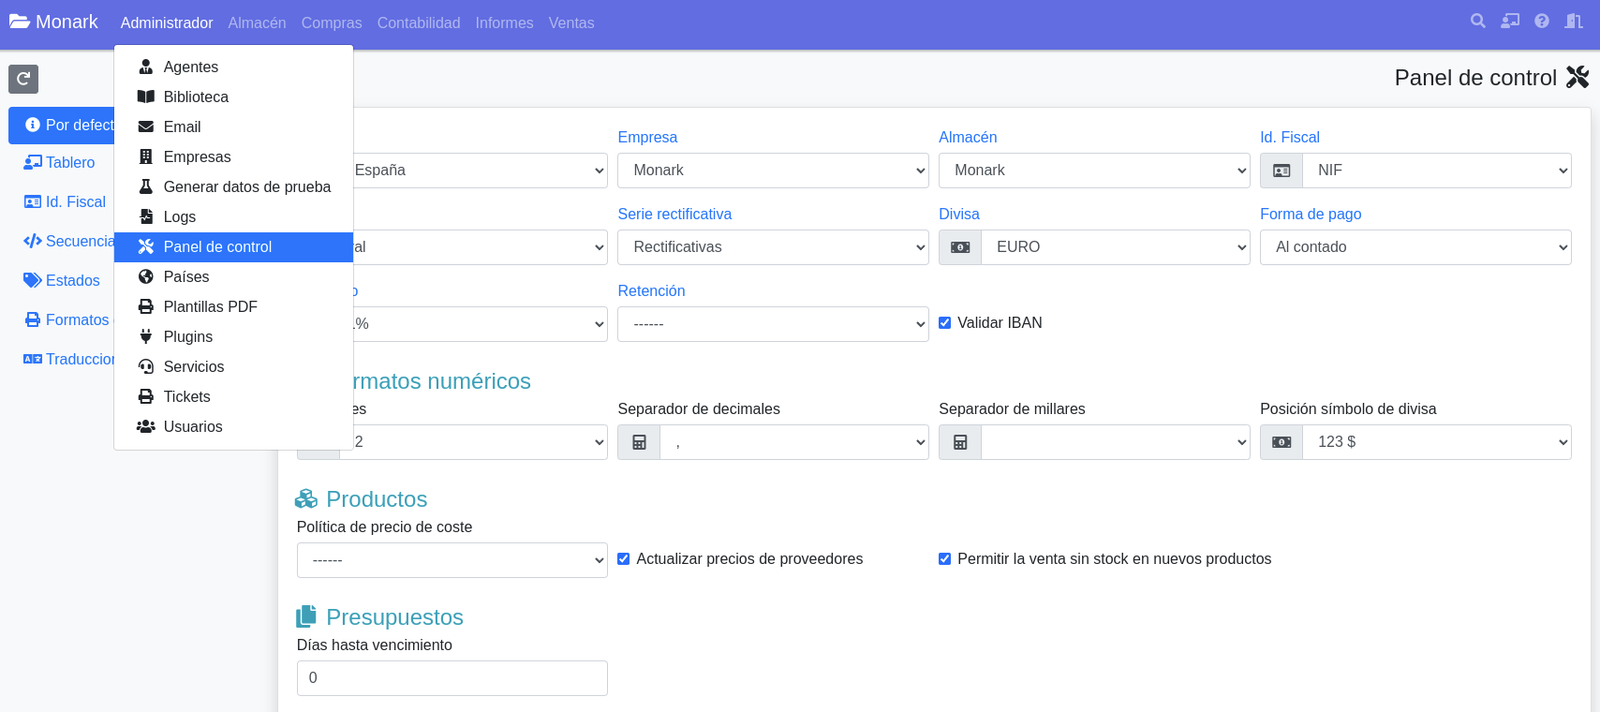Open the dashboard icon in top-right navbar
Viewport: 1600px width, 712px height.
point(1510,21)
